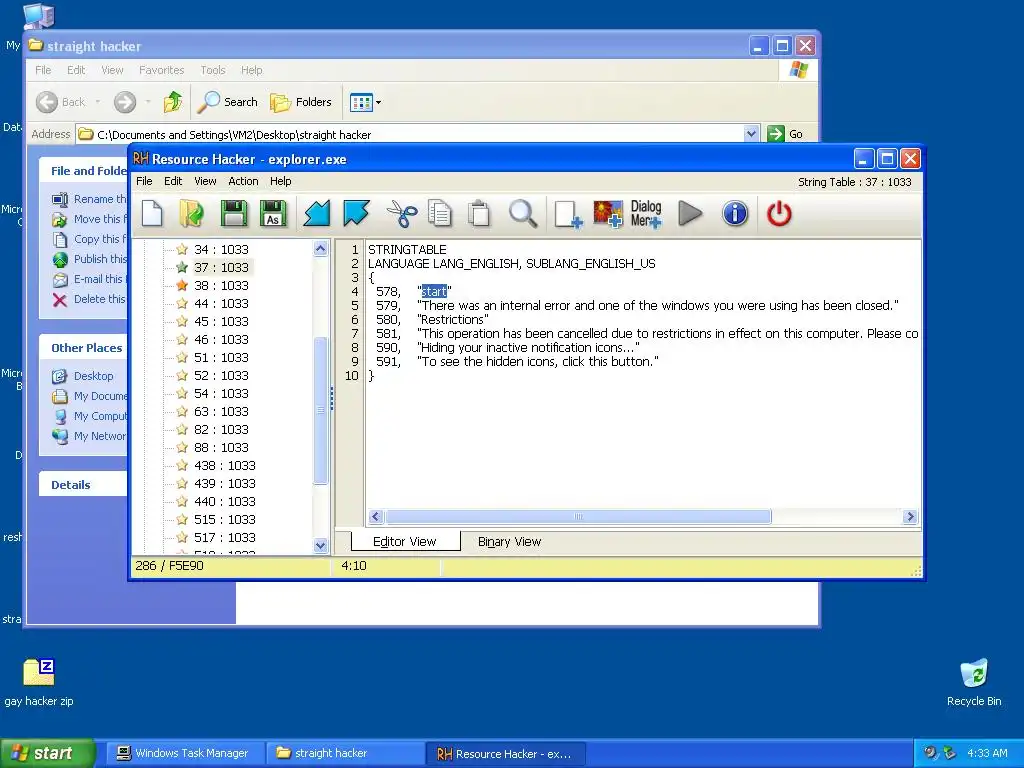Click inside the explorer Address field

pos(418,134)
